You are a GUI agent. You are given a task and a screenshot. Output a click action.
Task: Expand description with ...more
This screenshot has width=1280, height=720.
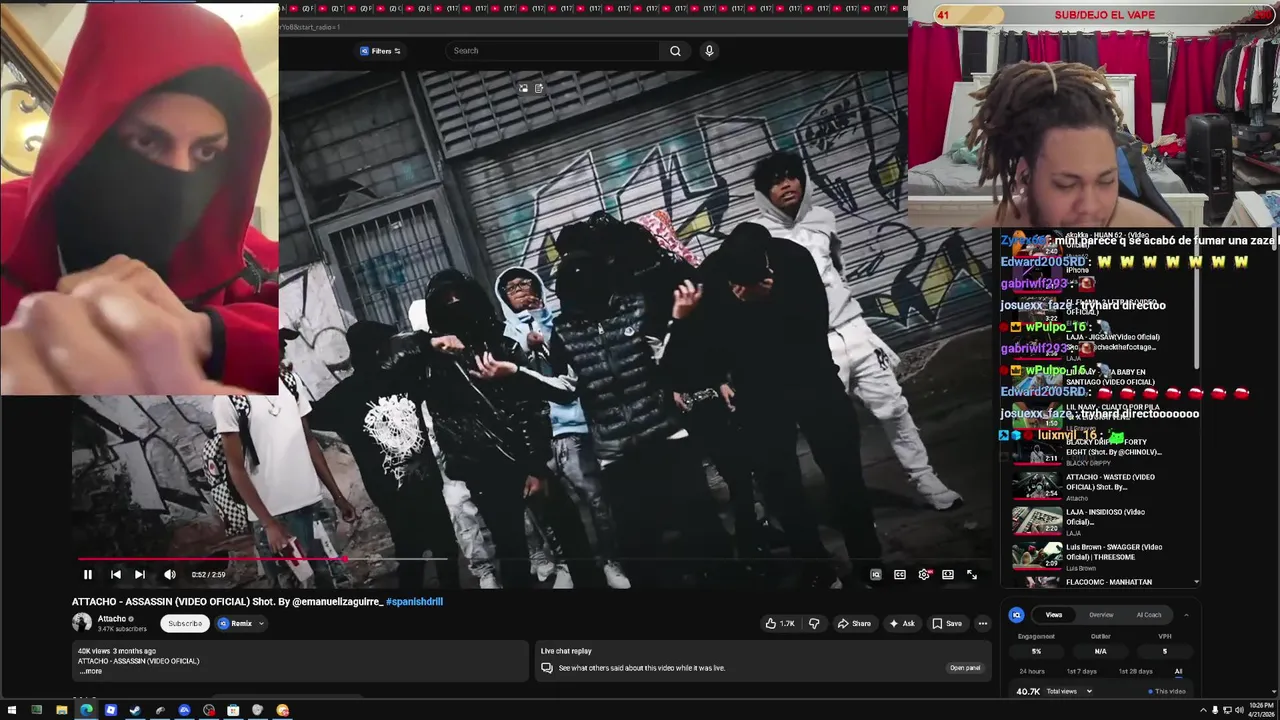point(91,671)
